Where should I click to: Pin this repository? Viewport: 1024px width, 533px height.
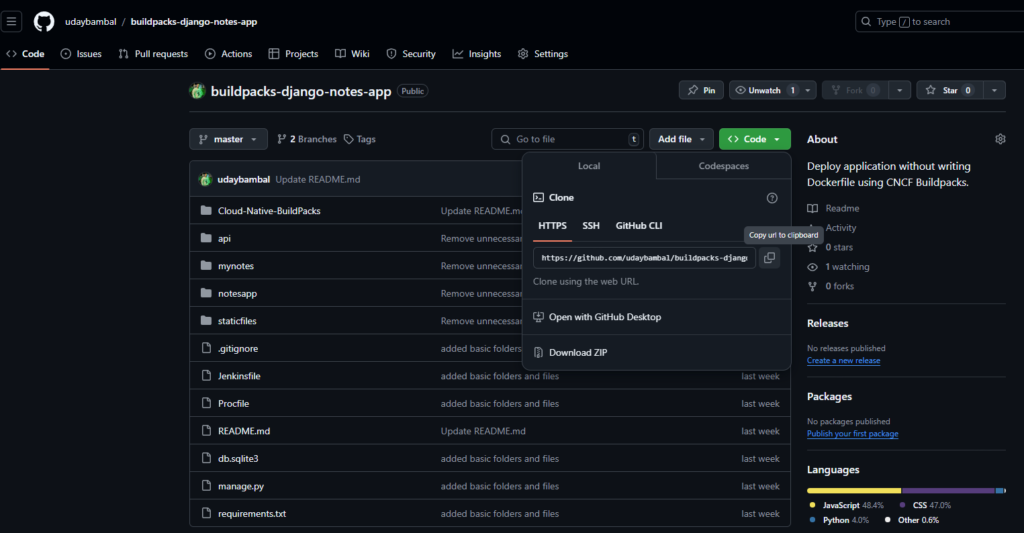[x=701, y=90]
